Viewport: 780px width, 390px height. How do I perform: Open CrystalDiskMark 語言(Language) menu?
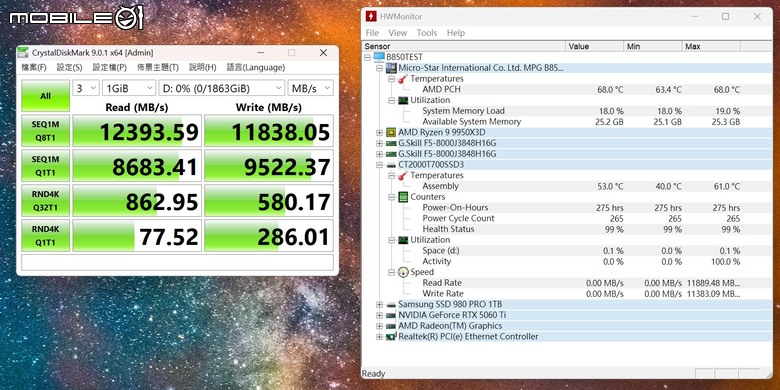point(256,67)
